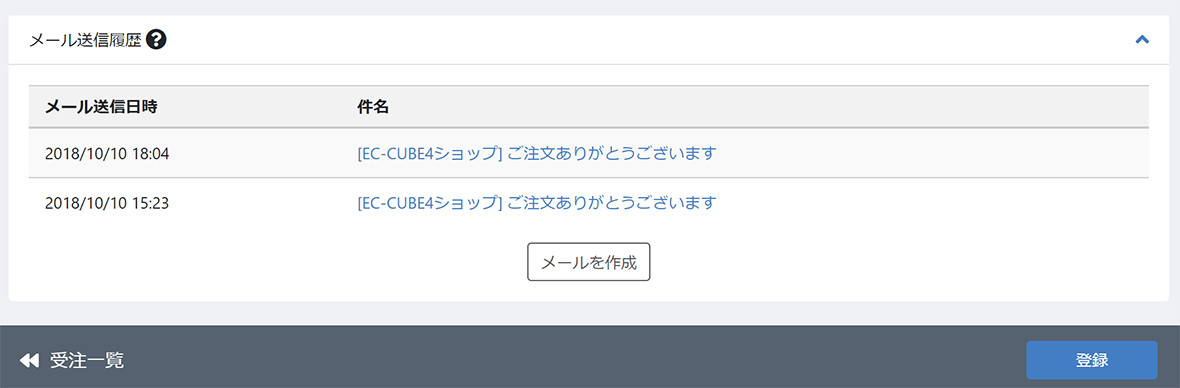Image resolution: width=1180 pixels, height=388 pixels.
Task: Click the grey page background below the panel
Action: [588, 314]
